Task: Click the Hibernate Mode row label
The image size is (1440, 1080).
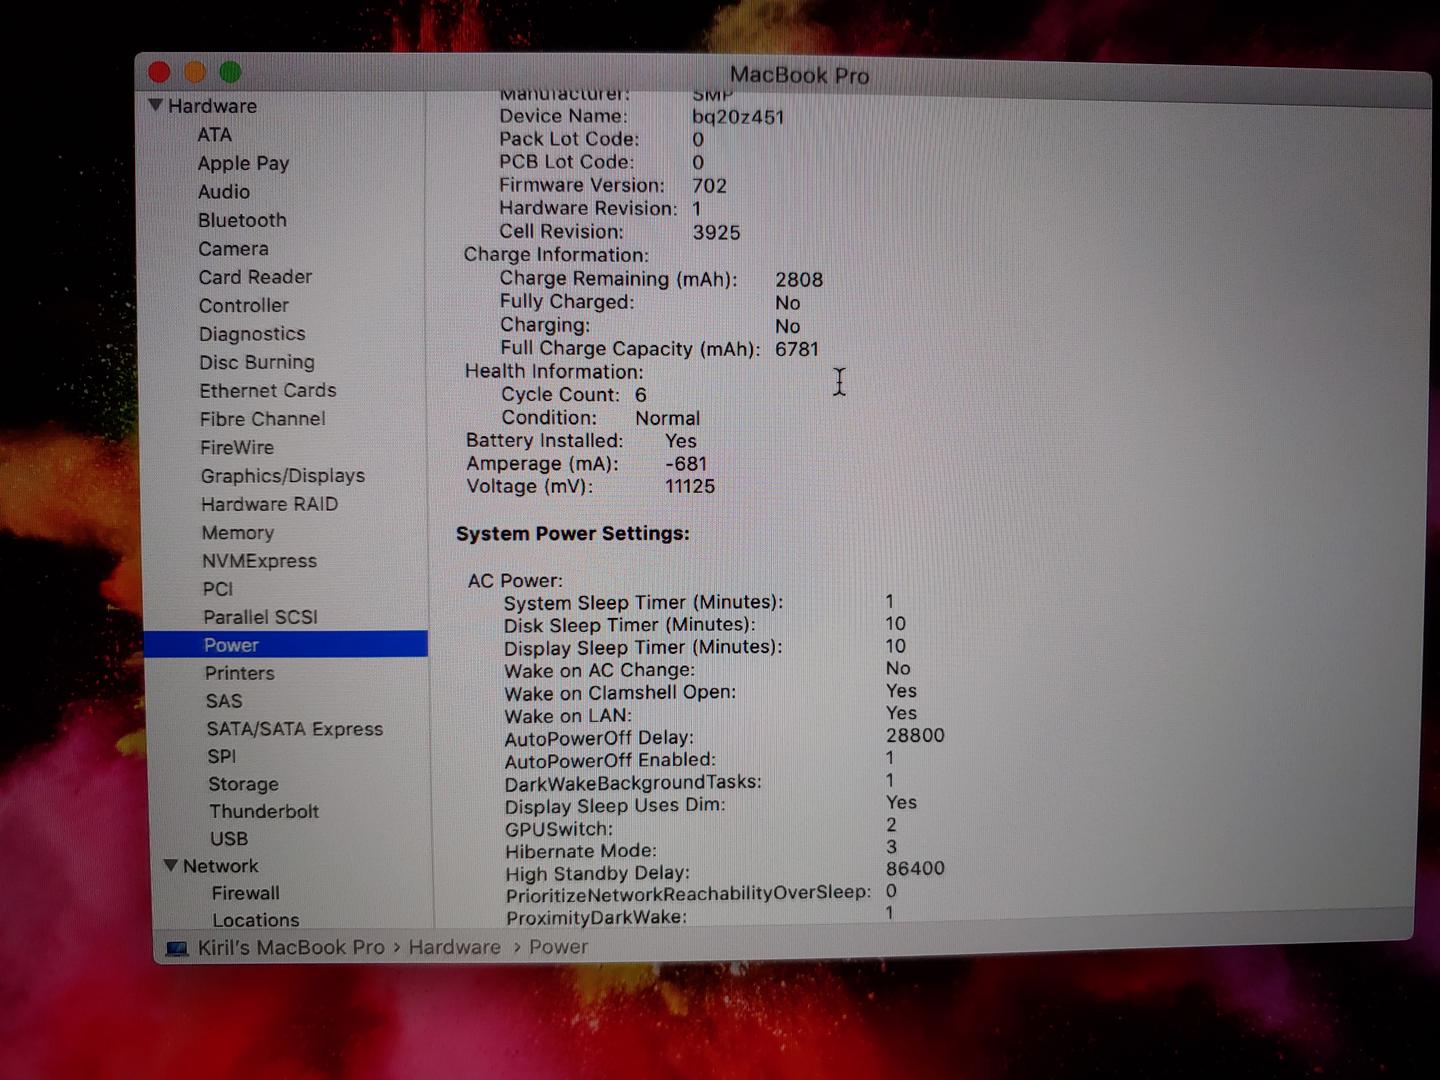Action: [581, 851]
